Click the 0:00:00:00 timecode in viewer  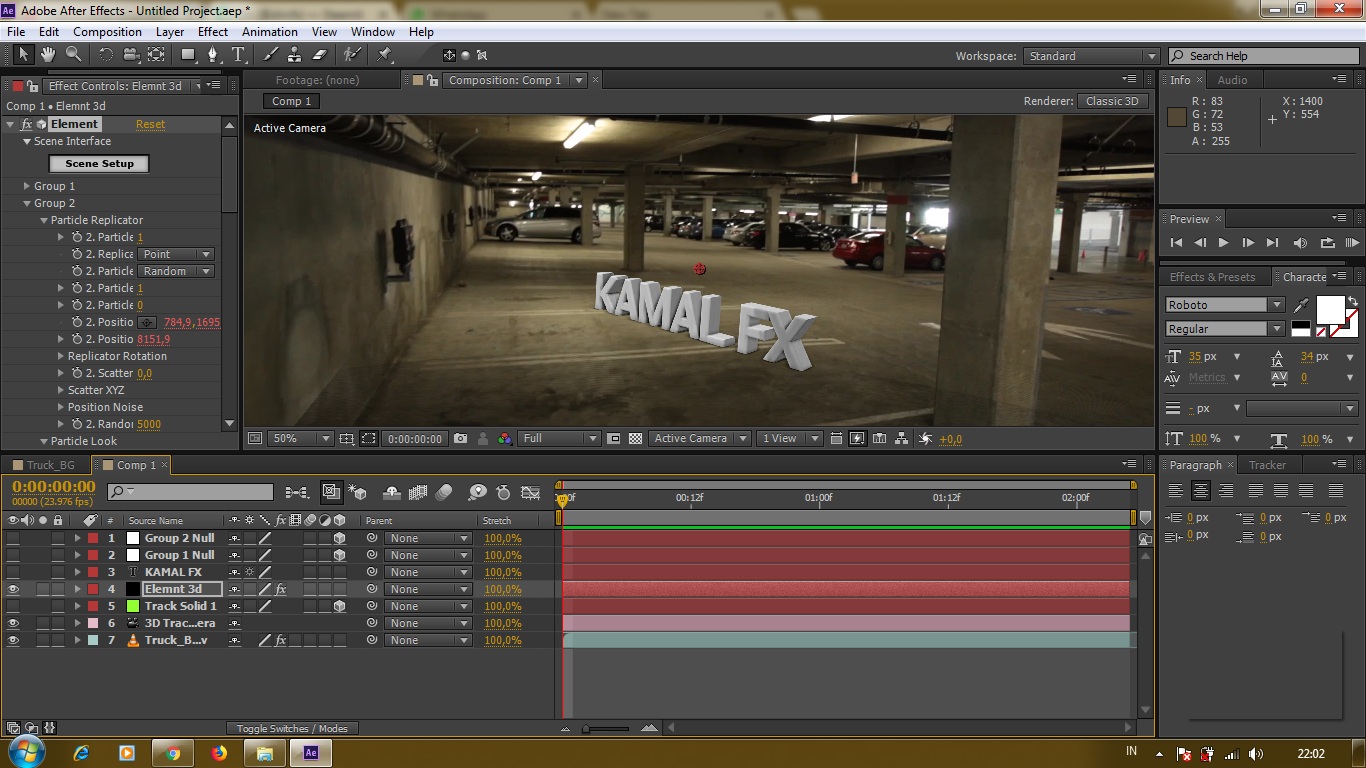415,438
